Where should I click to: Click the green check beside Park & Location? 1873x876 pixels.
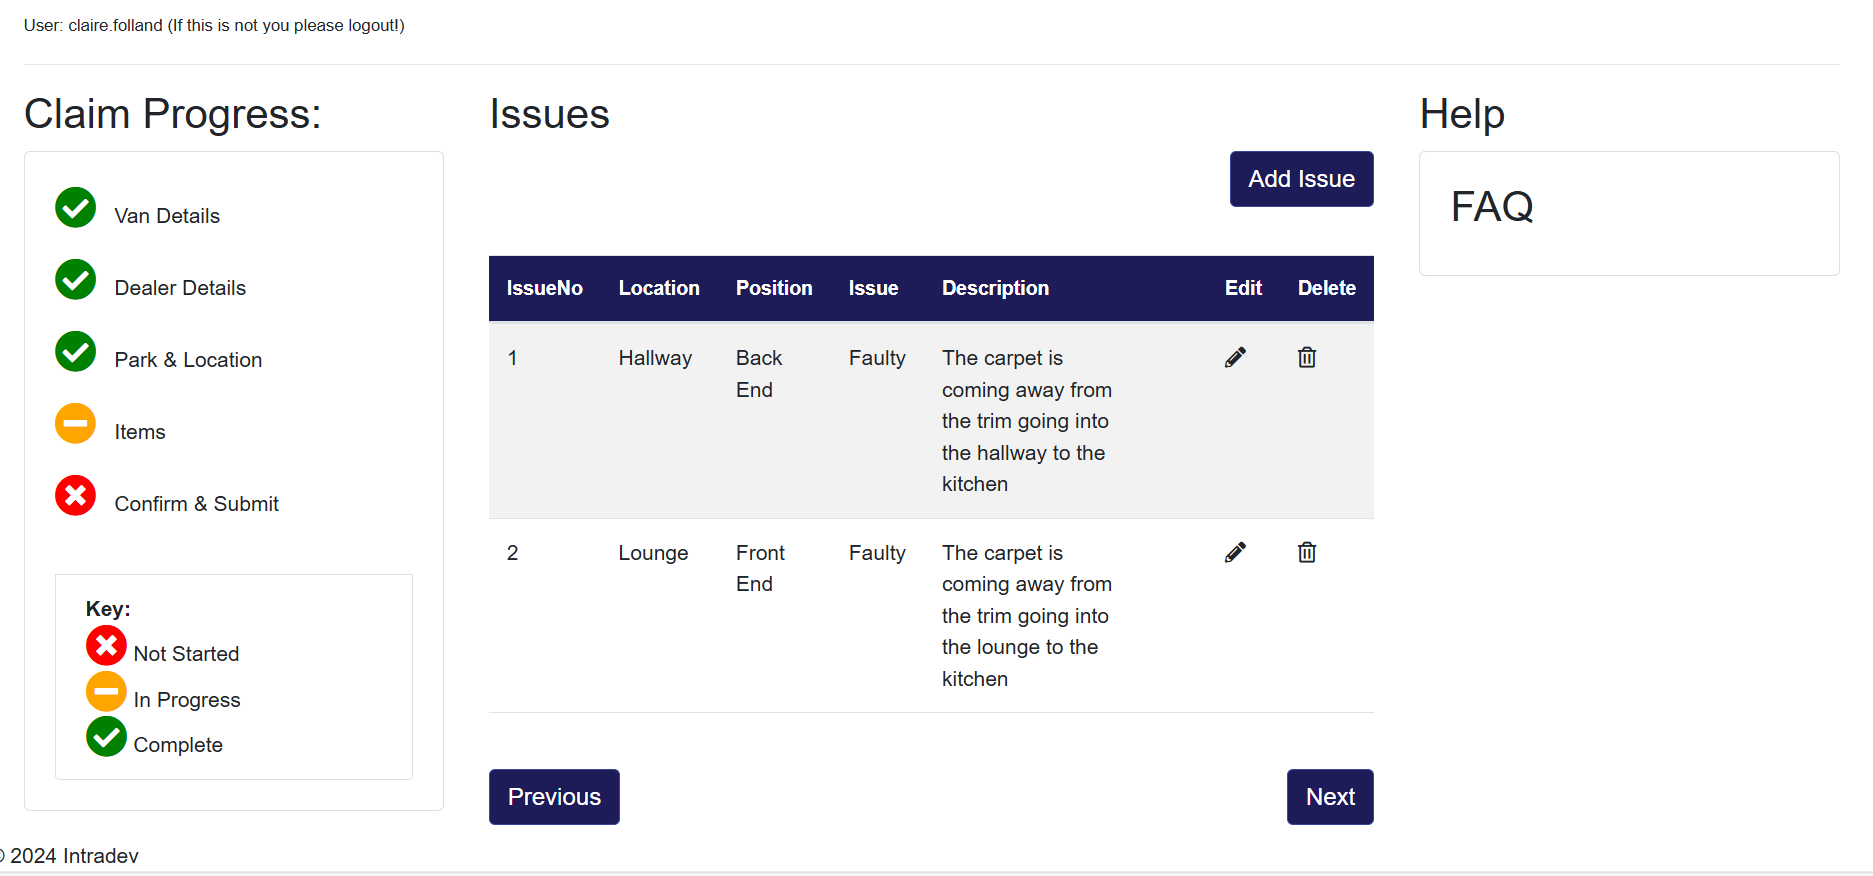[x=76, y=352]
